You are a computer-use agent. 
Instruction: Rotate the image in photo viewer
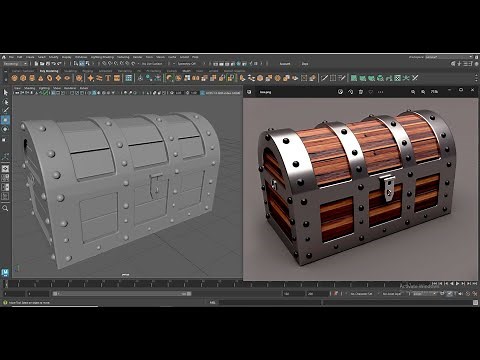click(x=350, y=92)
